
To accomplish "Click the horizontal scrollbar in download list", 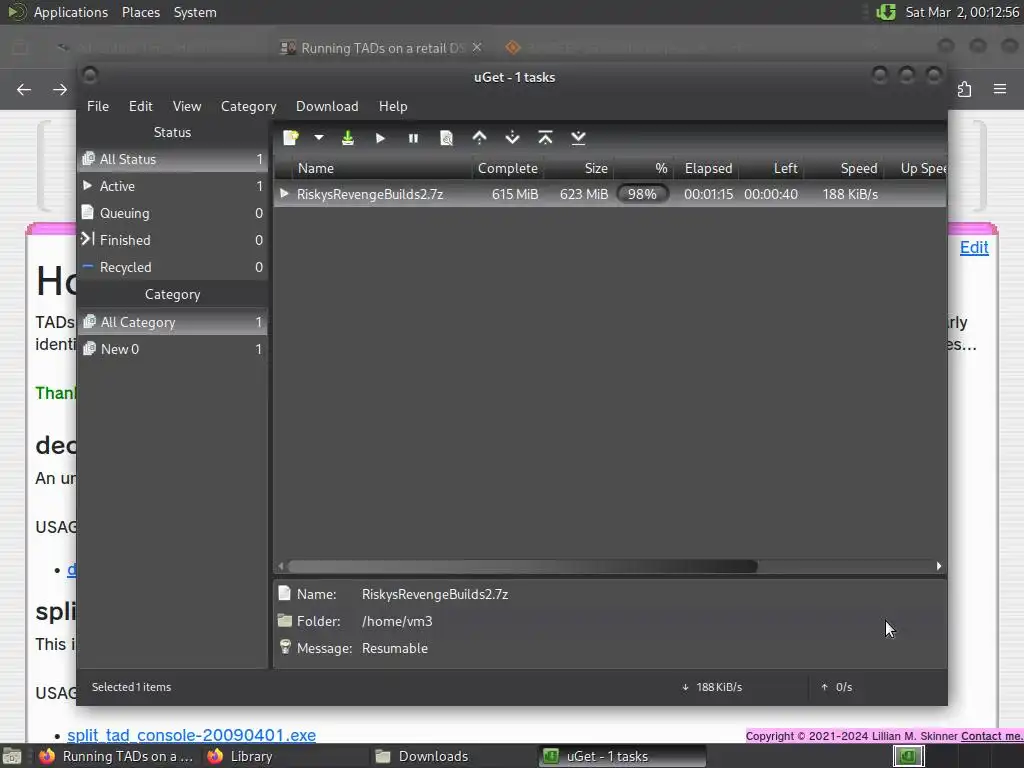I will 522,566.
